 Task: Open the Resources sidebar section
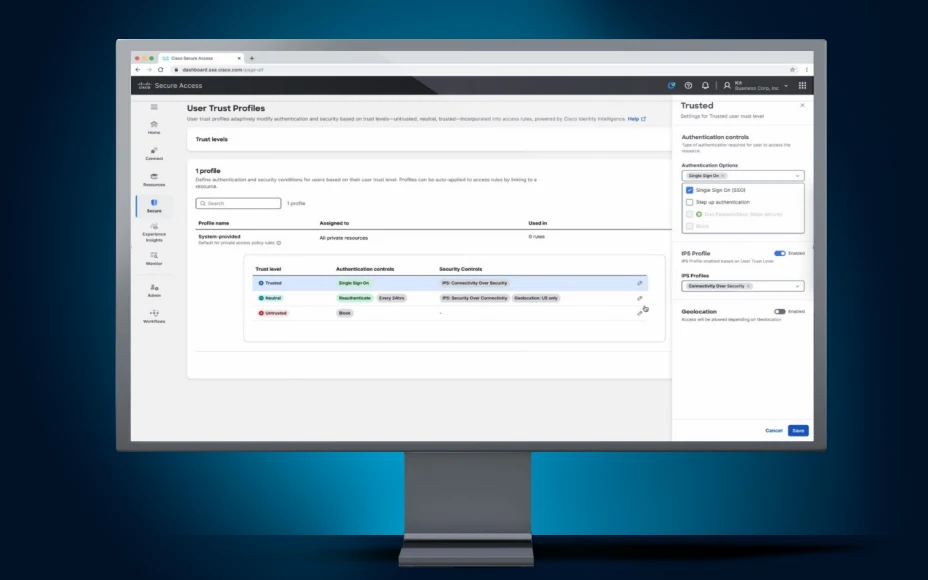click(154, 179)
